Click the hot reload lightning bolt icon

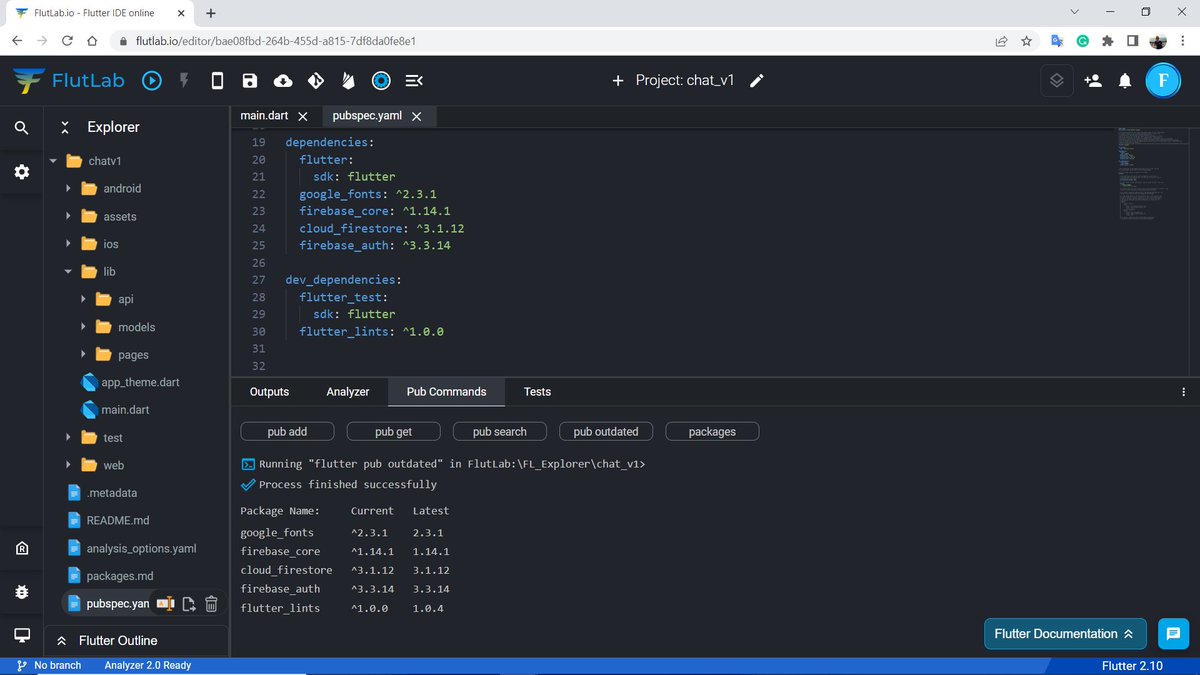click(184, 81)
